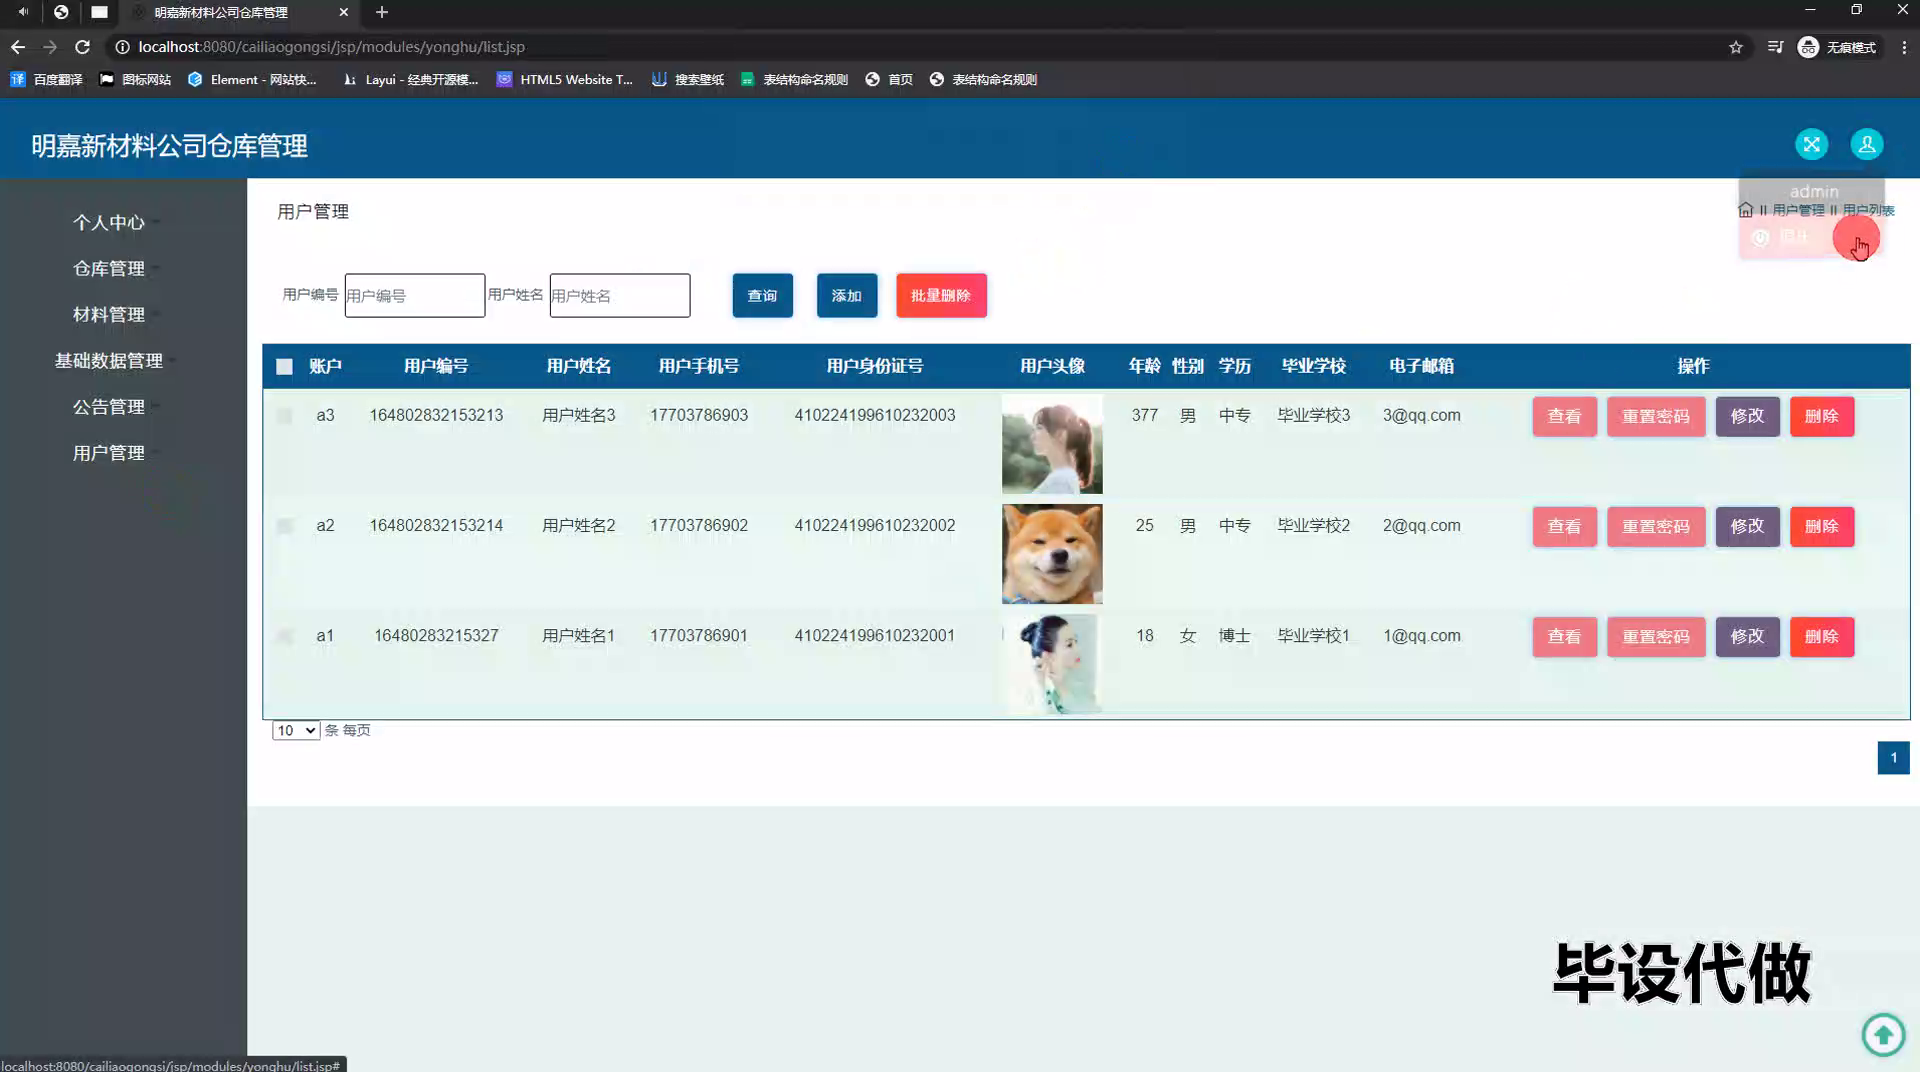Check the row checkbox for a1
The width and height of the screenshot is (1920, 1072).
pos(284,636)
